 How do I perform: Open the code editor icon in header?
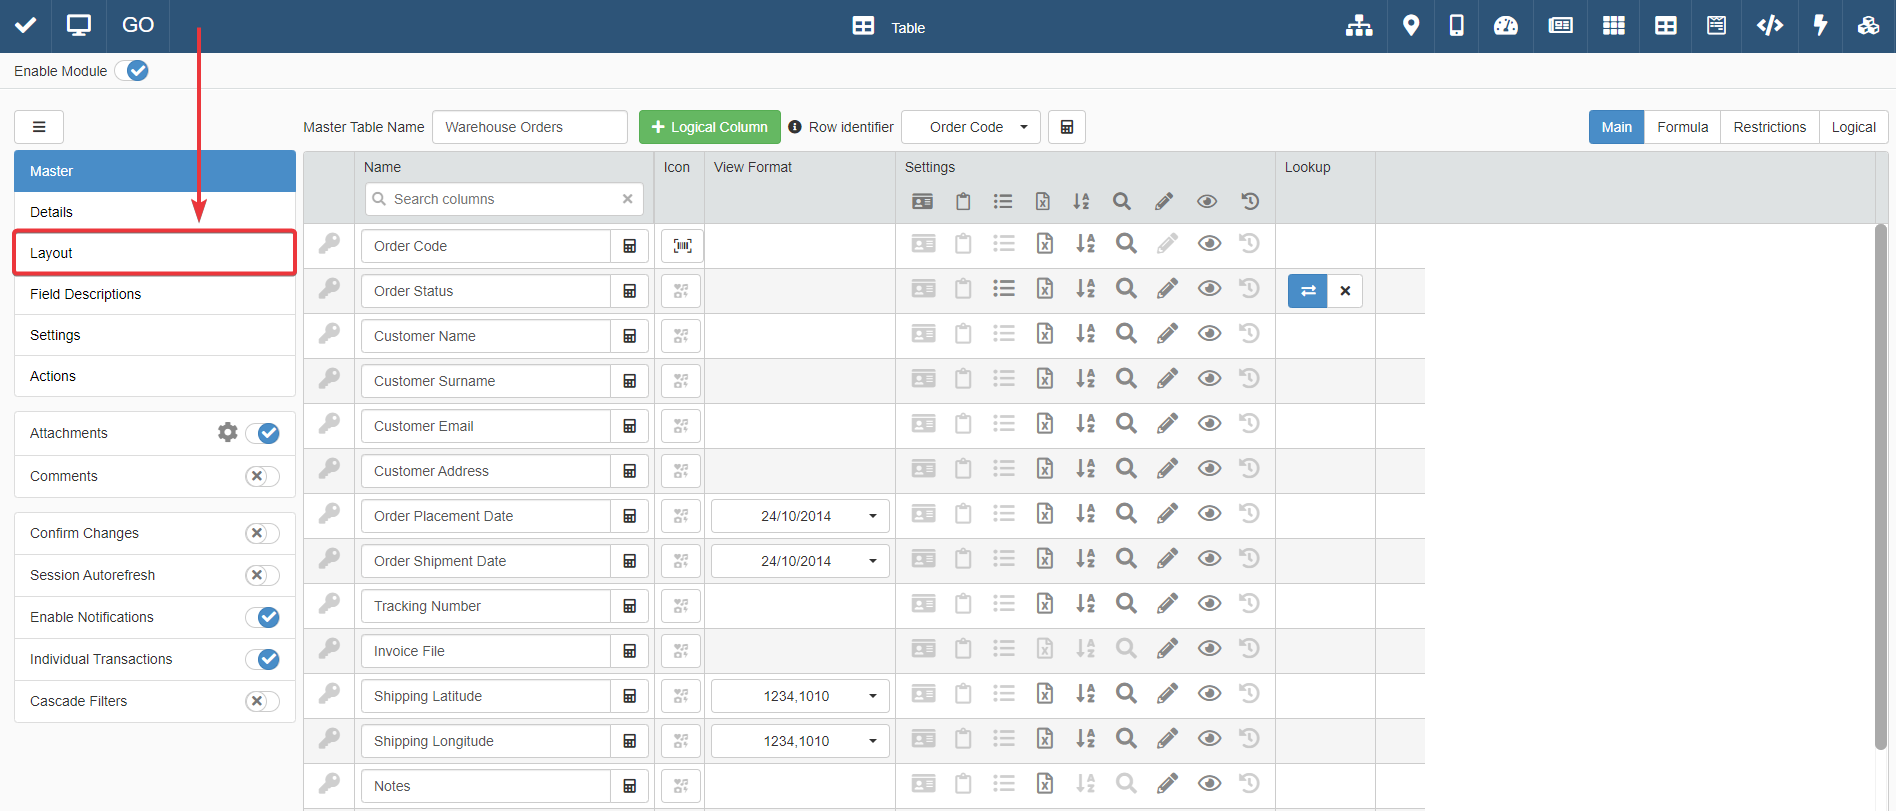click(1769, 26)
